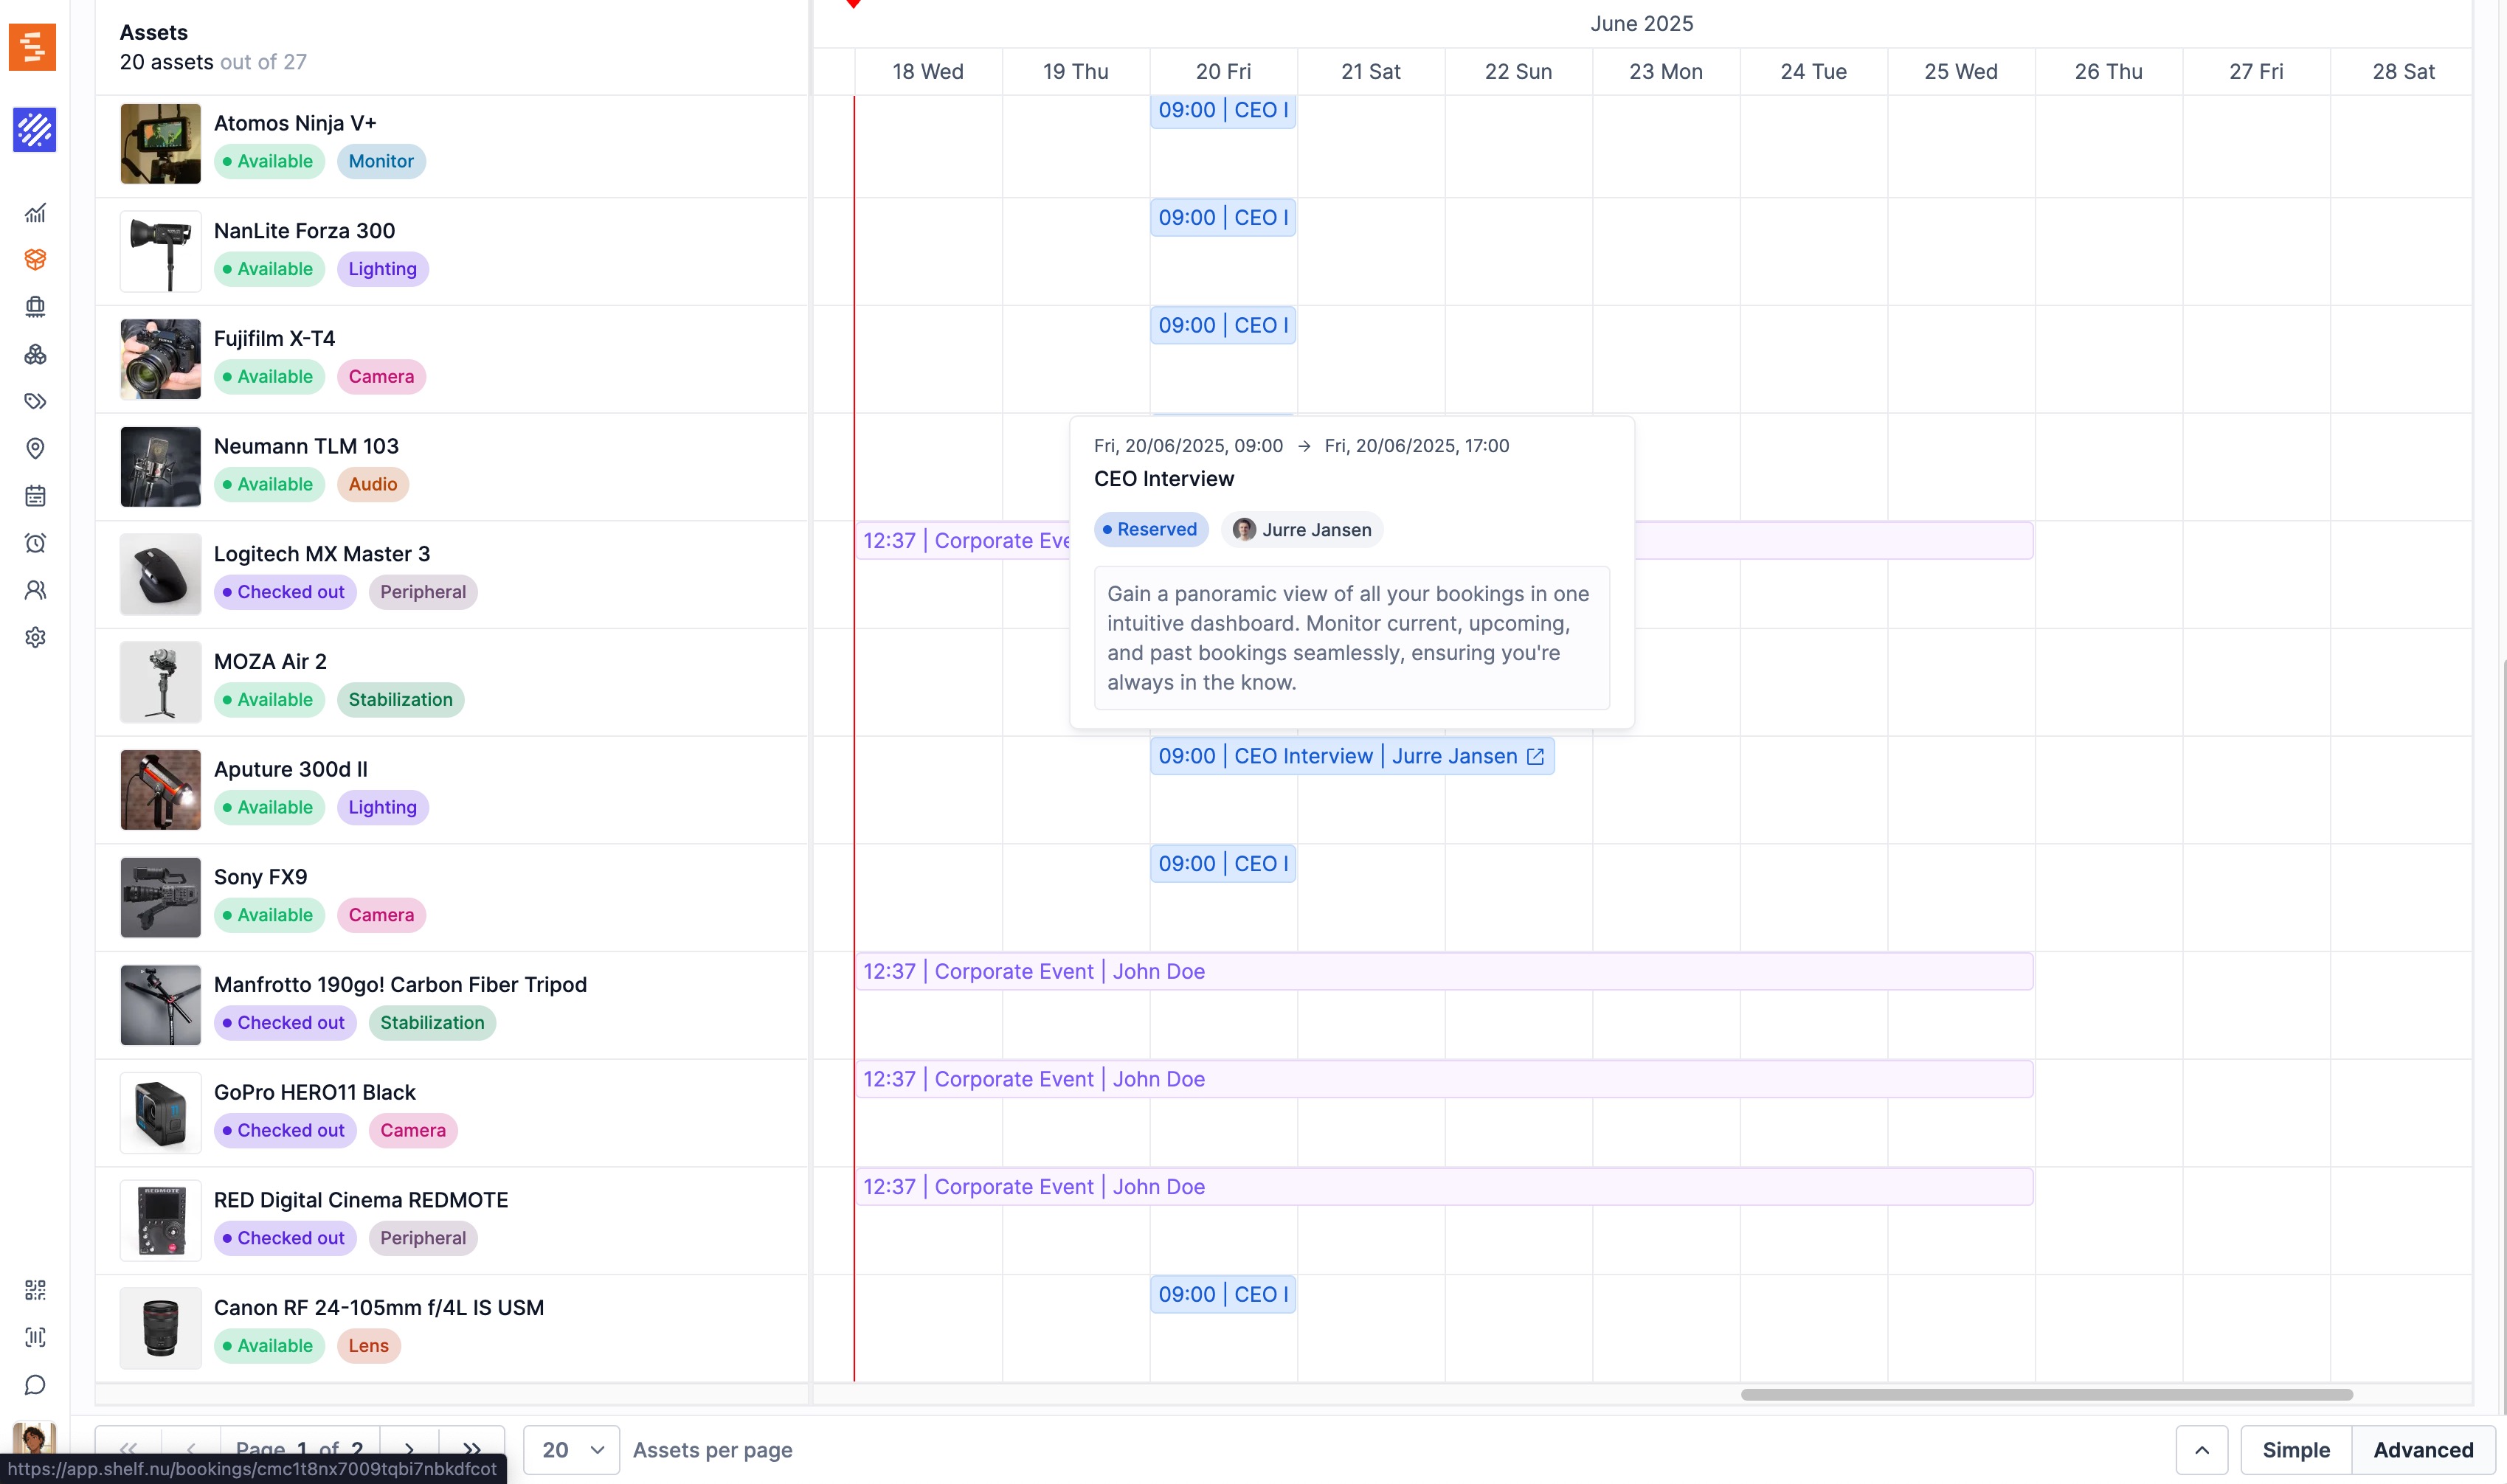Open the assets per page dropdown
This screenshot has height=1484, width=2507.
pos(572,1449)
